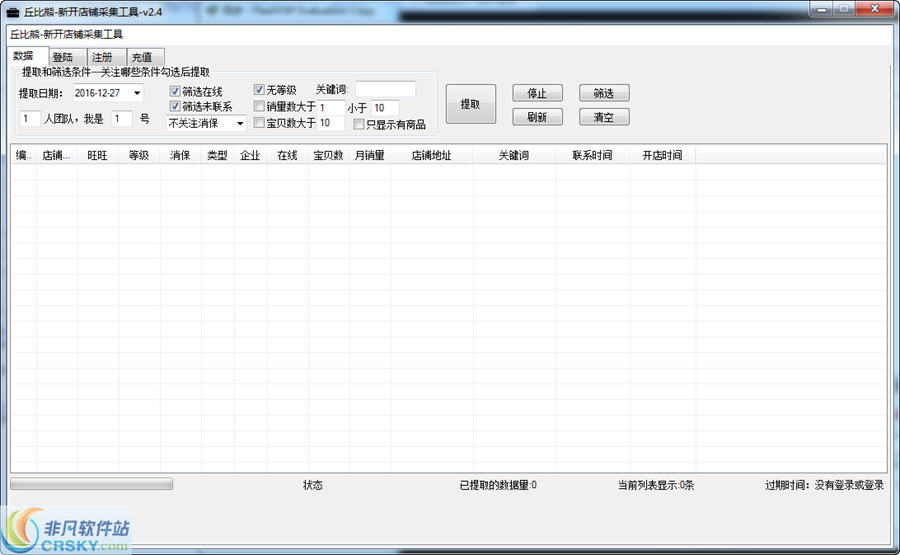Image resolution: width=900 pixels, height=555 pixels.
Task: Click the app briefcase icon in title bar
Action: coord(13,11)
